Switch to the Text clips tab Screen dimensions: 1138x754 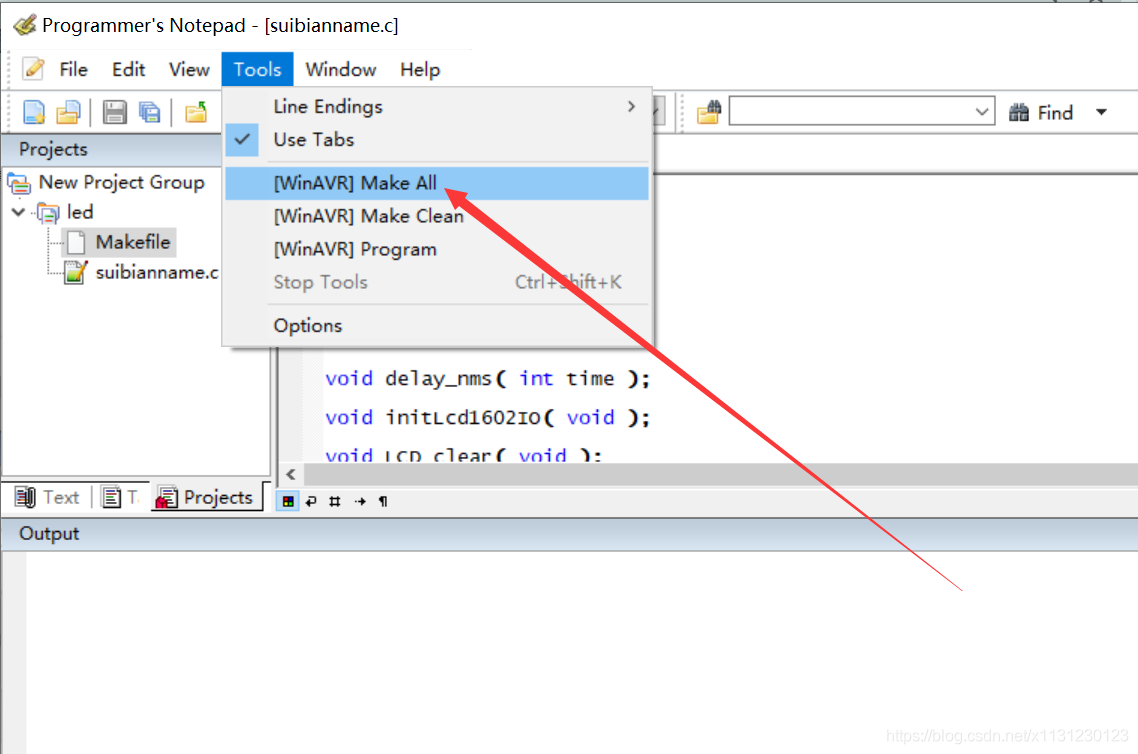[48, 497]
